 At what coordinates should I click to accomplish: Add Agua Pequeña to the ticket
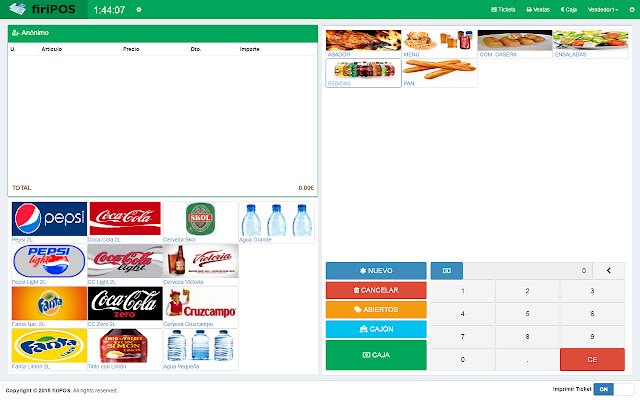click(x=200, y=349)
